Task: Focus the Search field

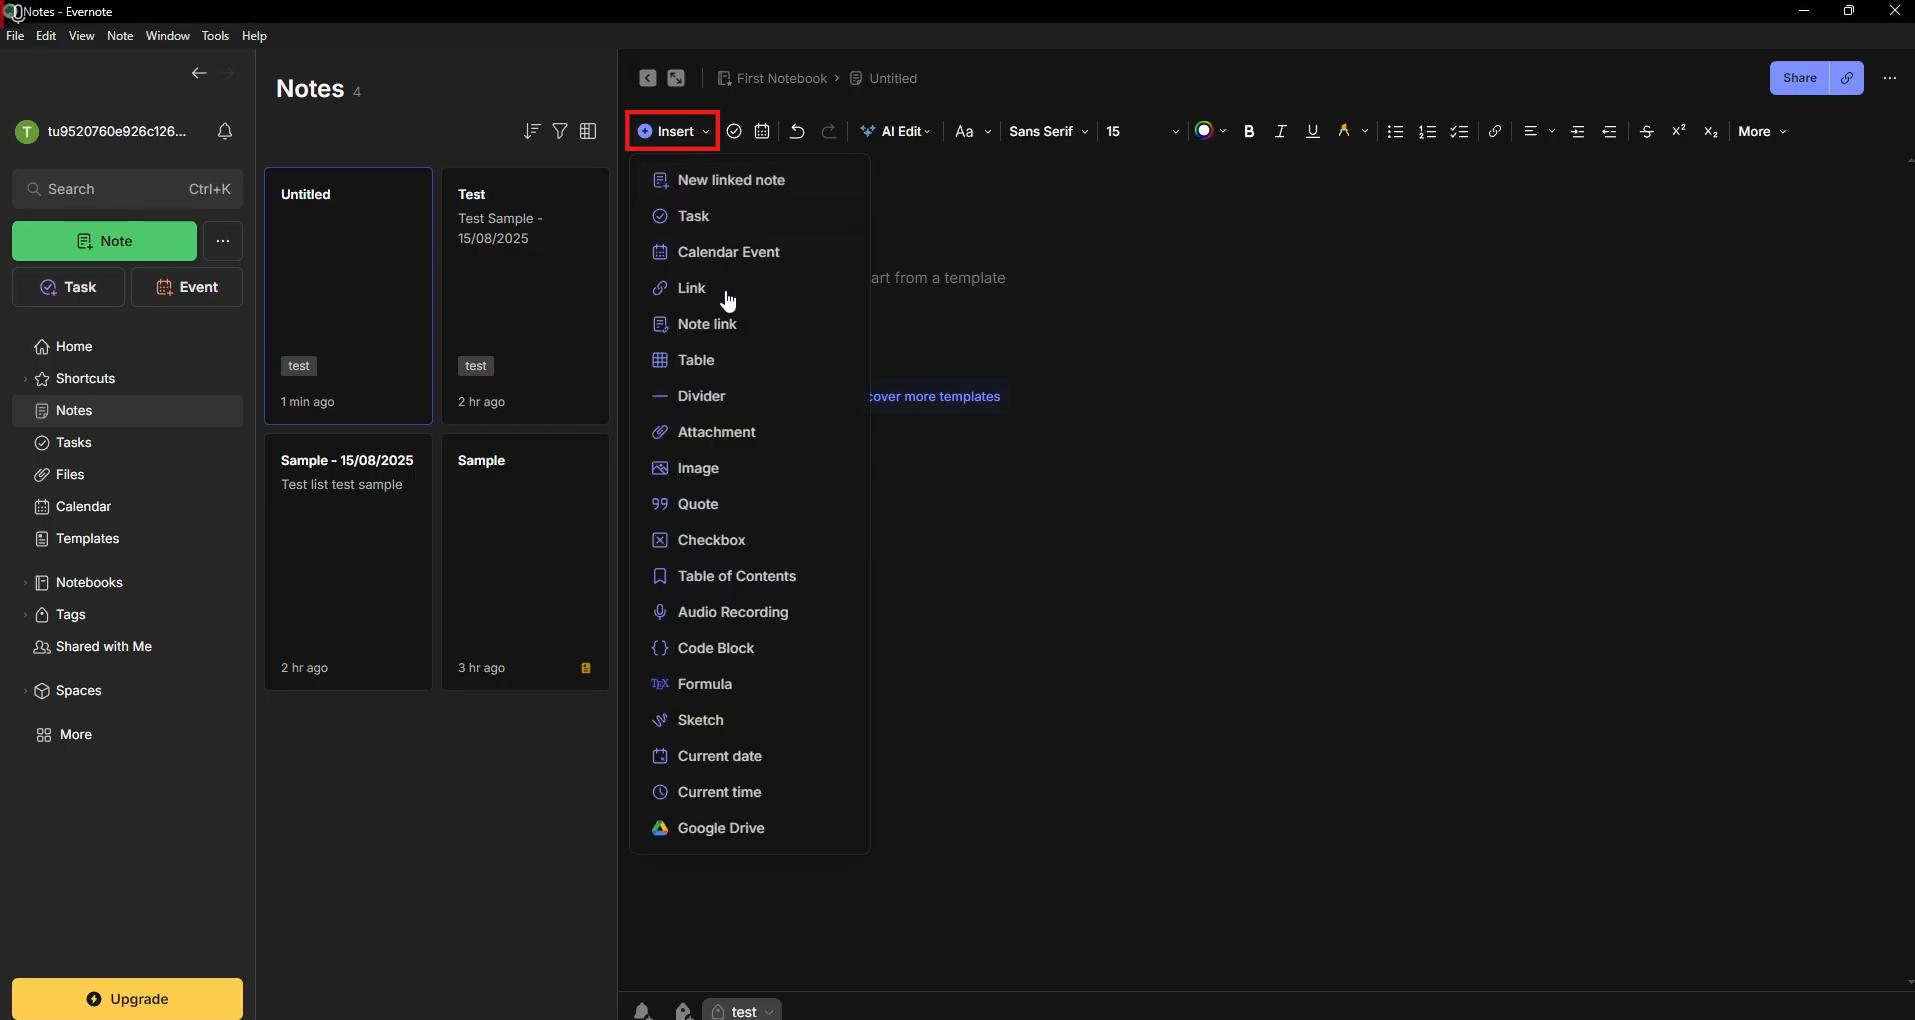Action: click(127, 189)
